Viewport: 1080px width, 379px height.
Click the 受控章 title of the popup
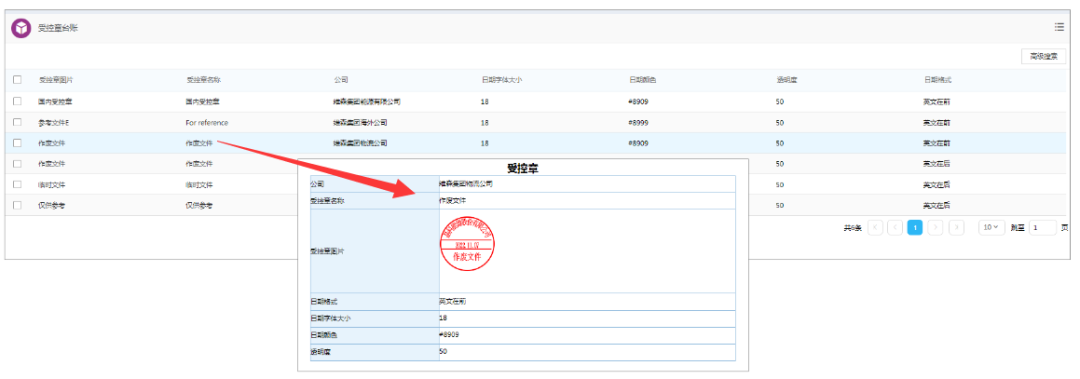[x=522, y=167]
